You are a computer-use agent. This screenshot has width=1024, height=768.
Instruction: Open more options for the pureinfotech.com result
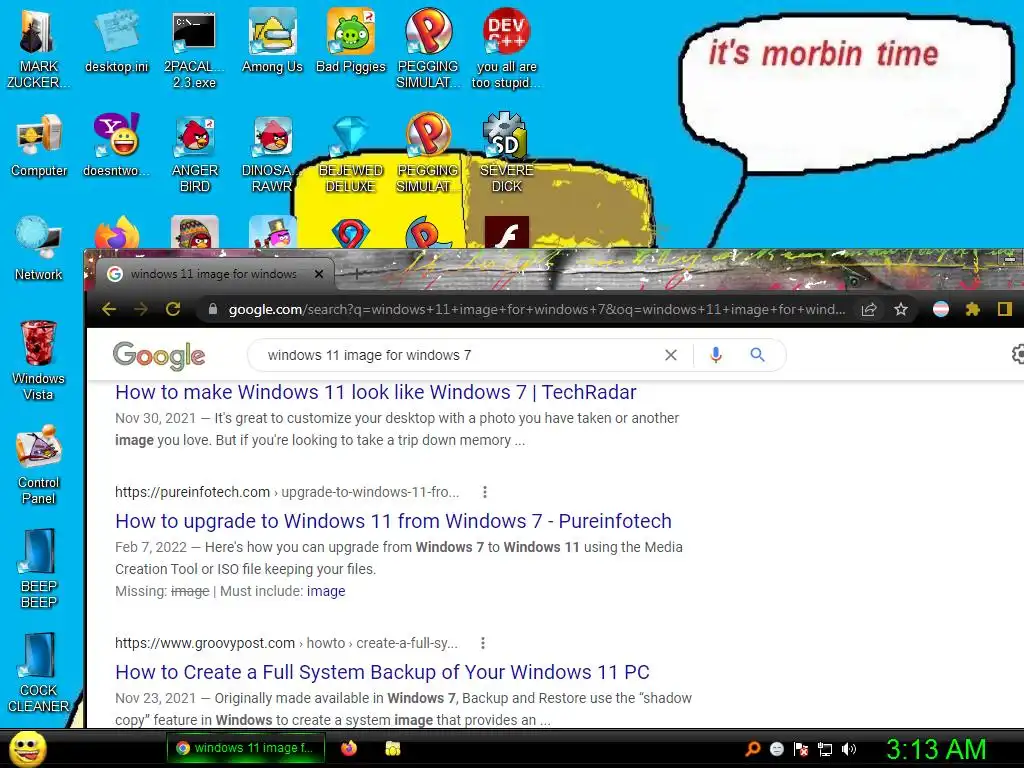point(485,492)
